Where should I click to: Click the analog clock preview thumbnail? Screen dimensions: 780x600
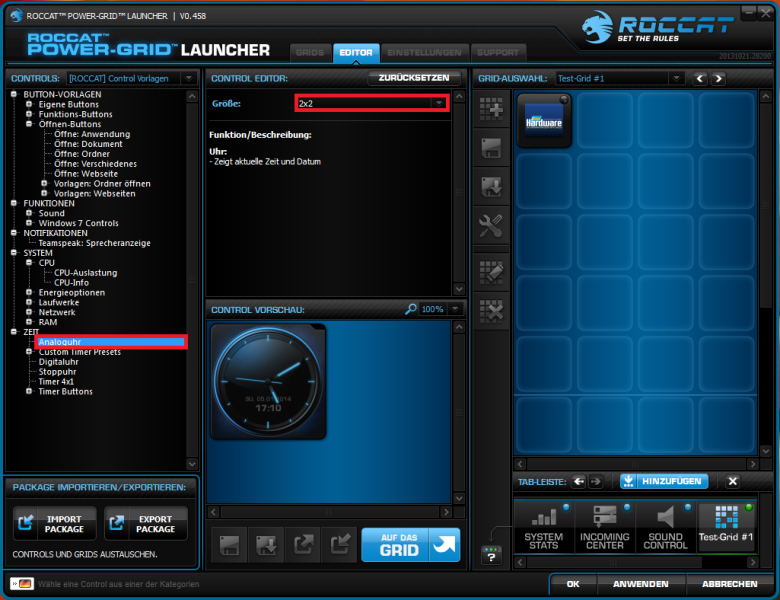268,382
